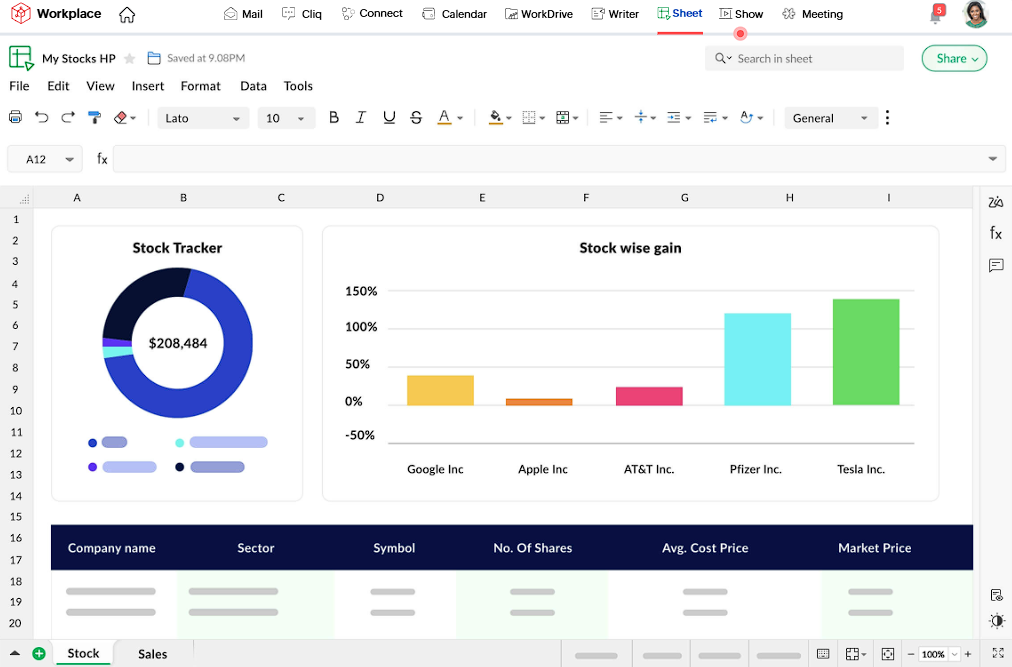This screenshot has width=1012, height=667.
Task: Open the fill color swatch
Action: coord(495,118)
